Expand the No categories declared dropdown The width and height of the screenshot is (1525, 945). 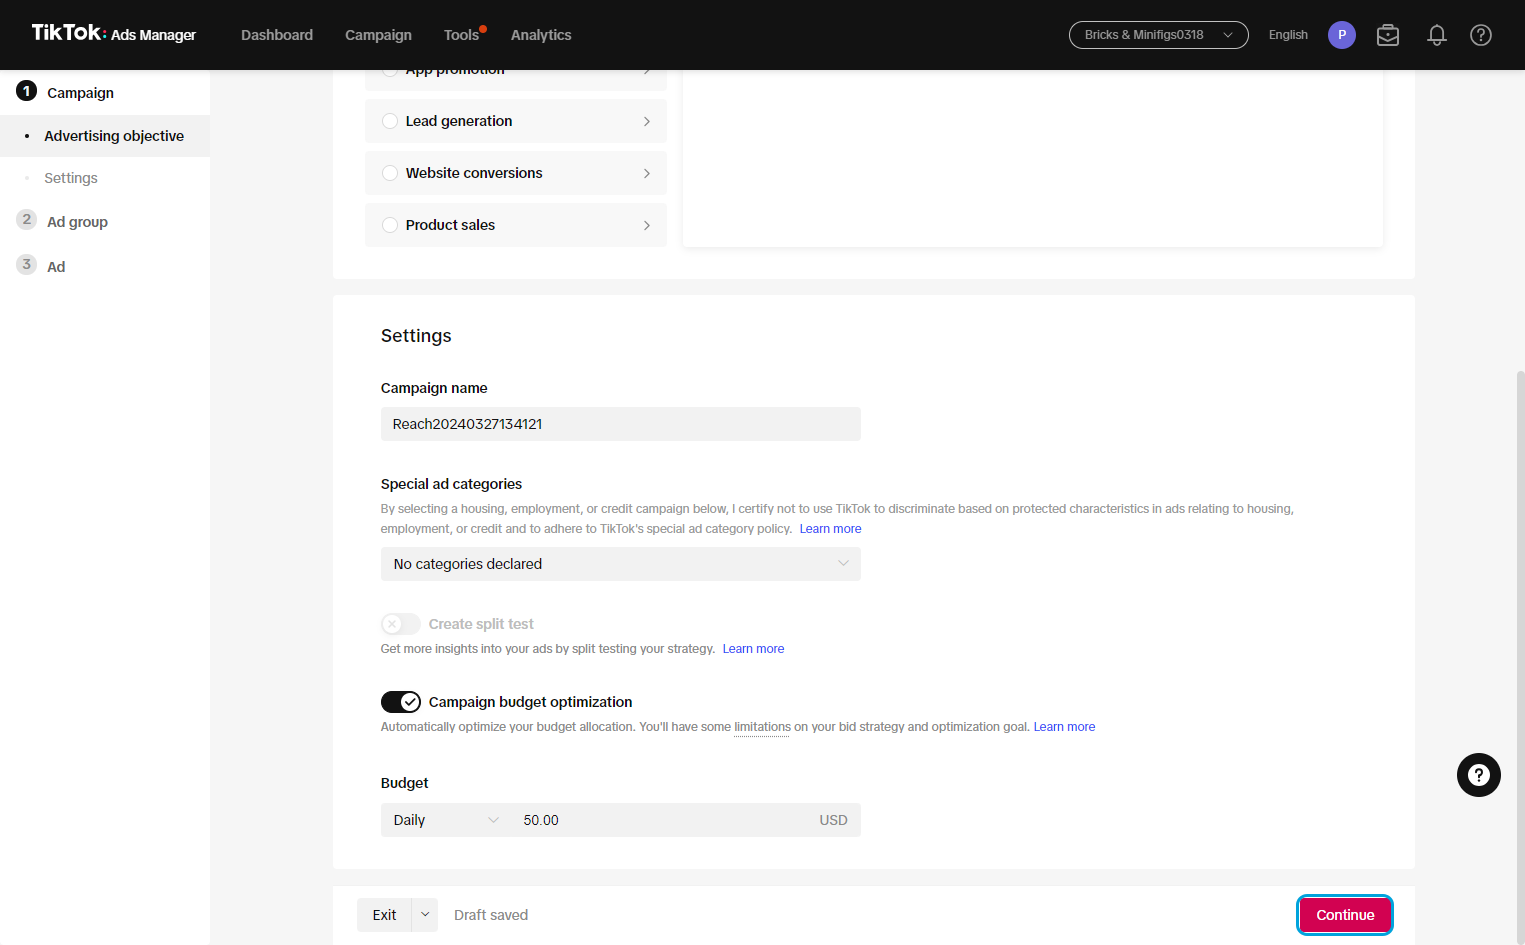pyautogui.click(x=620, y=564)
